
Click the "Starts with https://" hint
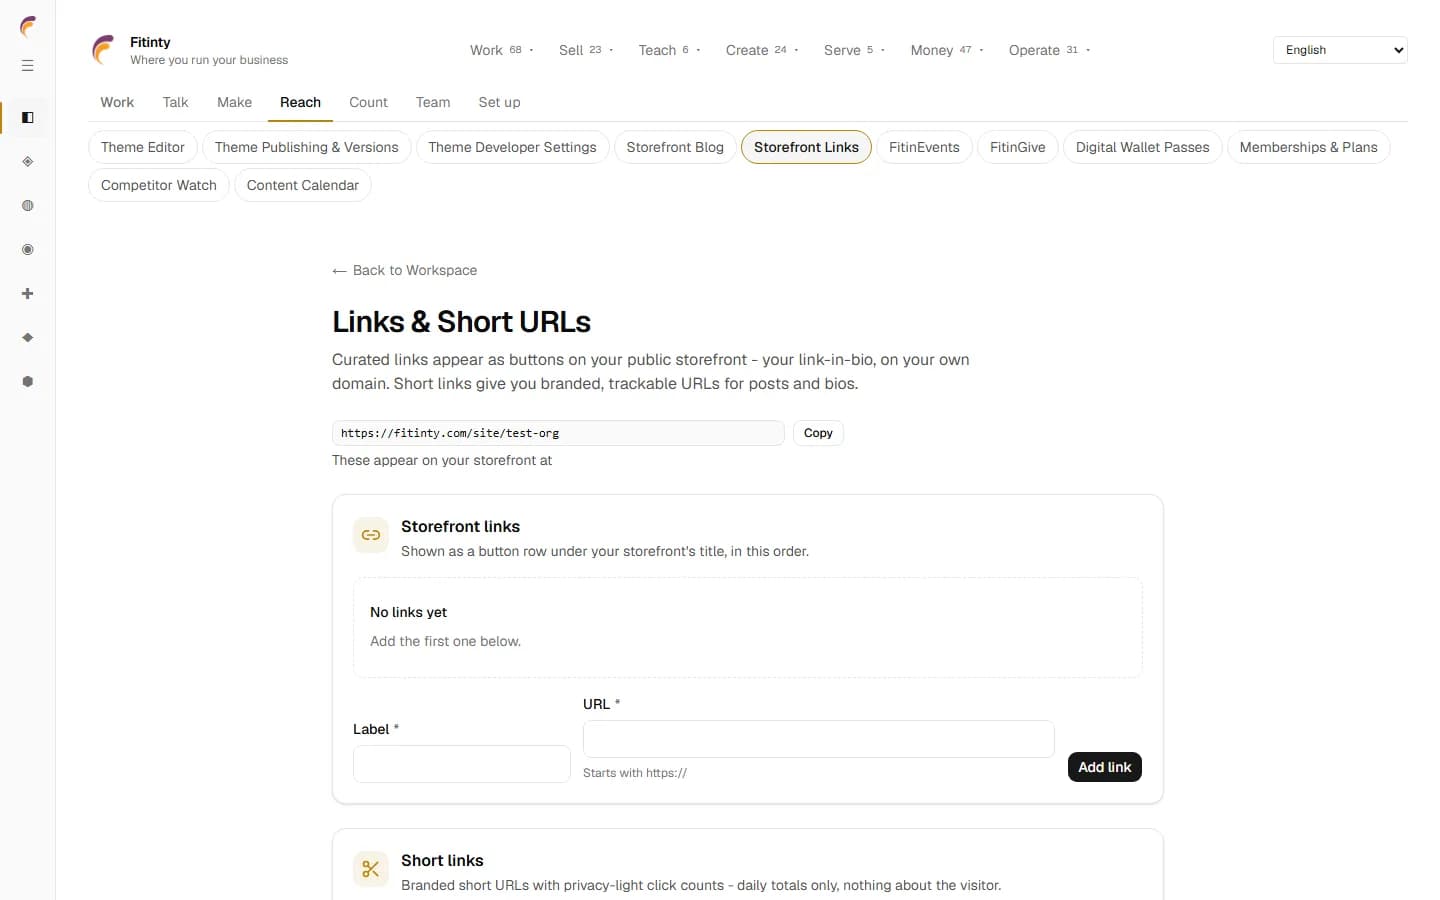[x=635, y=773]
